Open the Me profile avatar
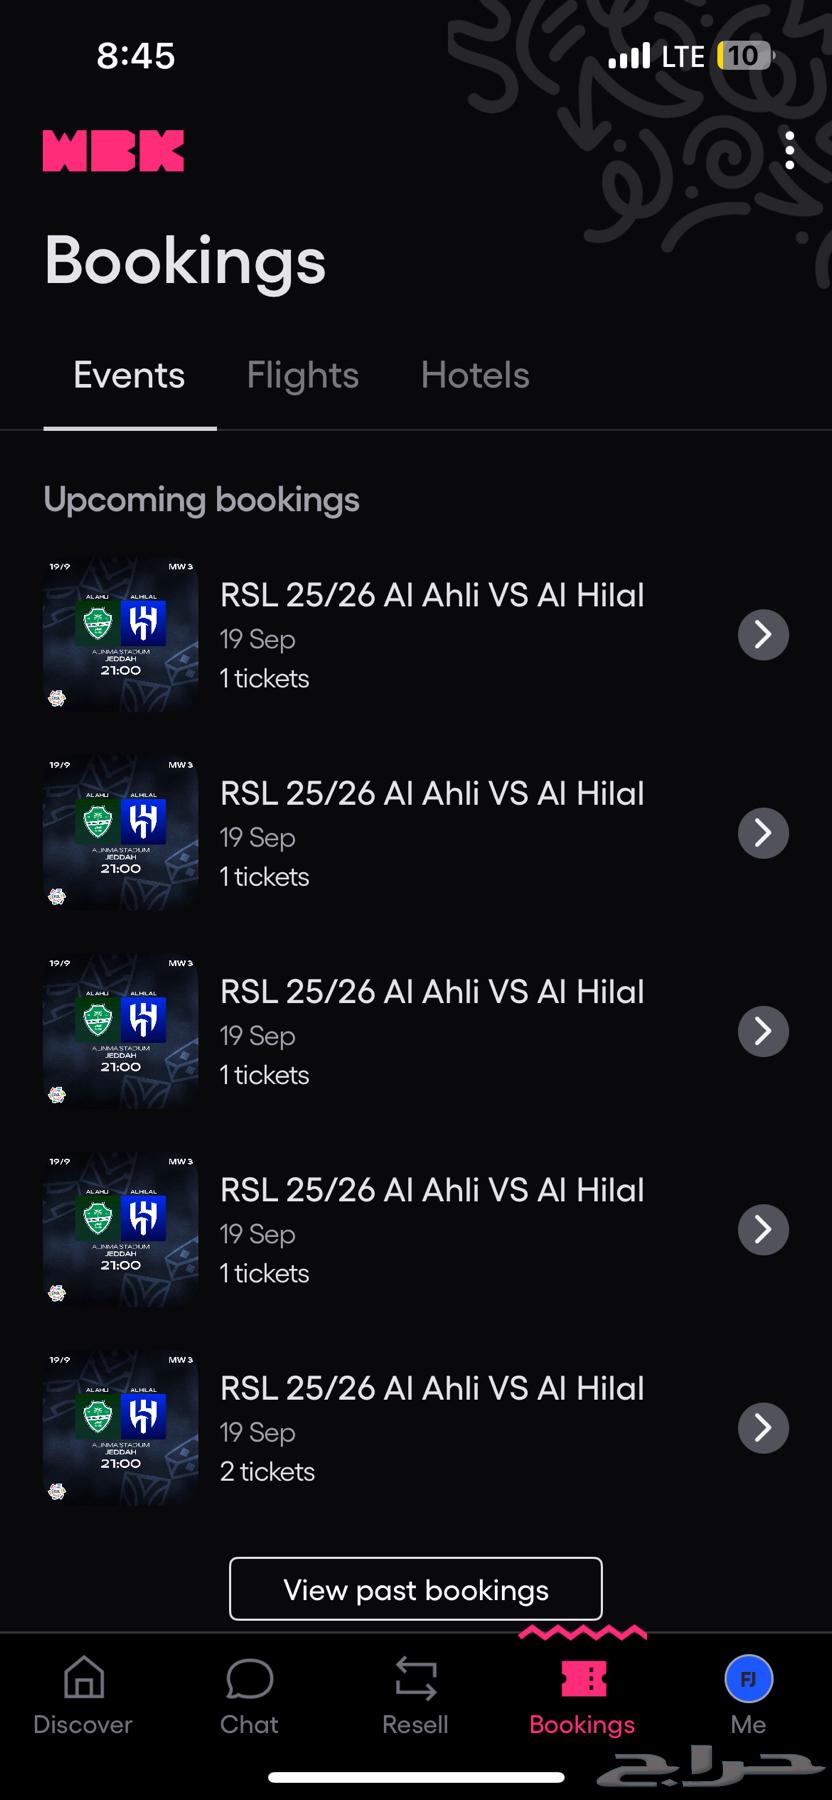The width and height of the screenshot is (832, 1800). click(748, 1680)
